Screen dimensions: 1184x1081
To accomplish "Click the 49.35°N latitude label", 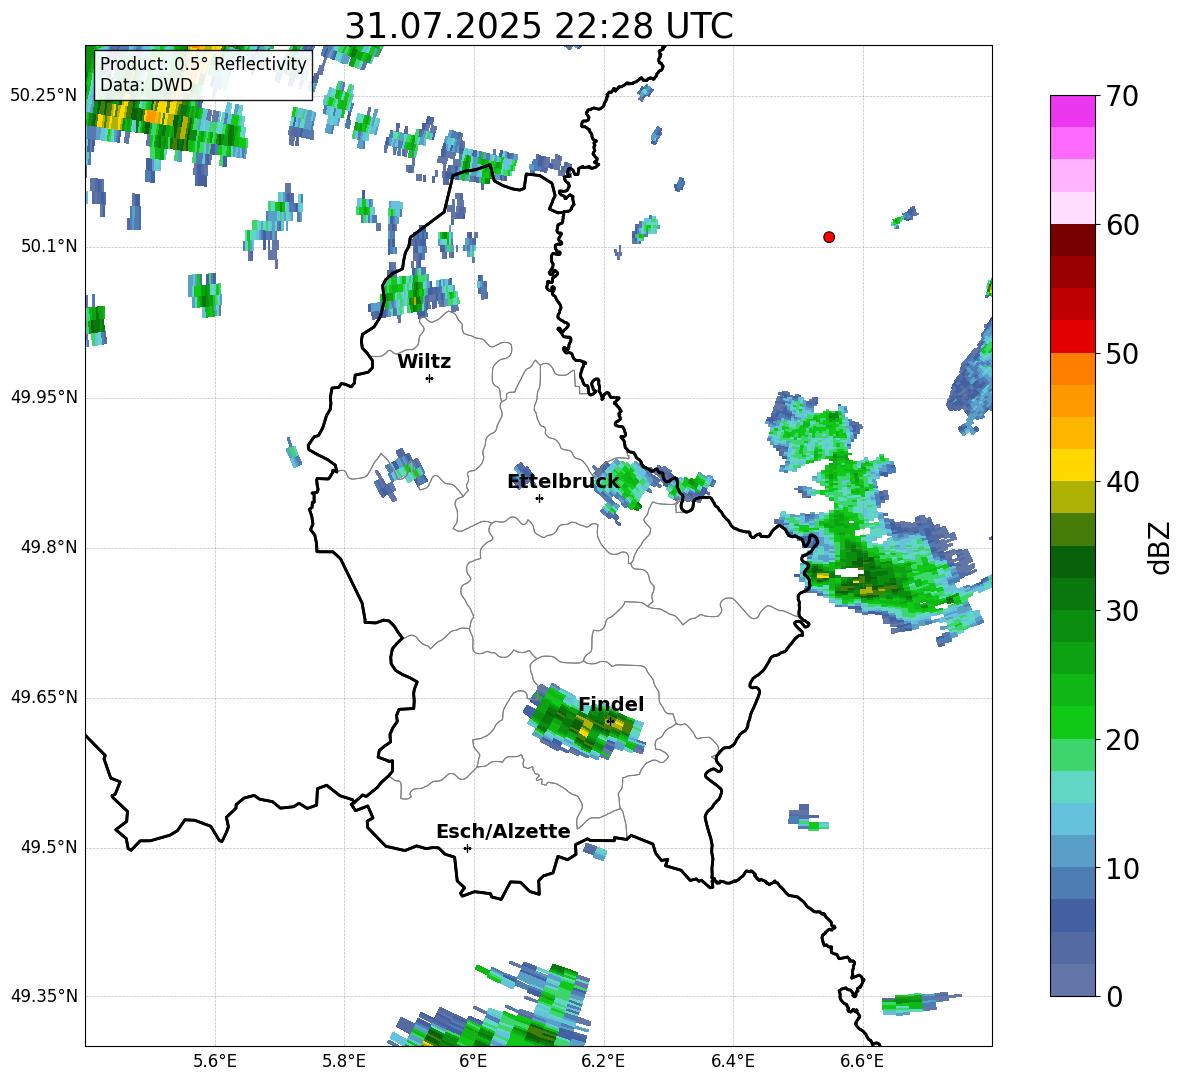I will pos(44,996).
